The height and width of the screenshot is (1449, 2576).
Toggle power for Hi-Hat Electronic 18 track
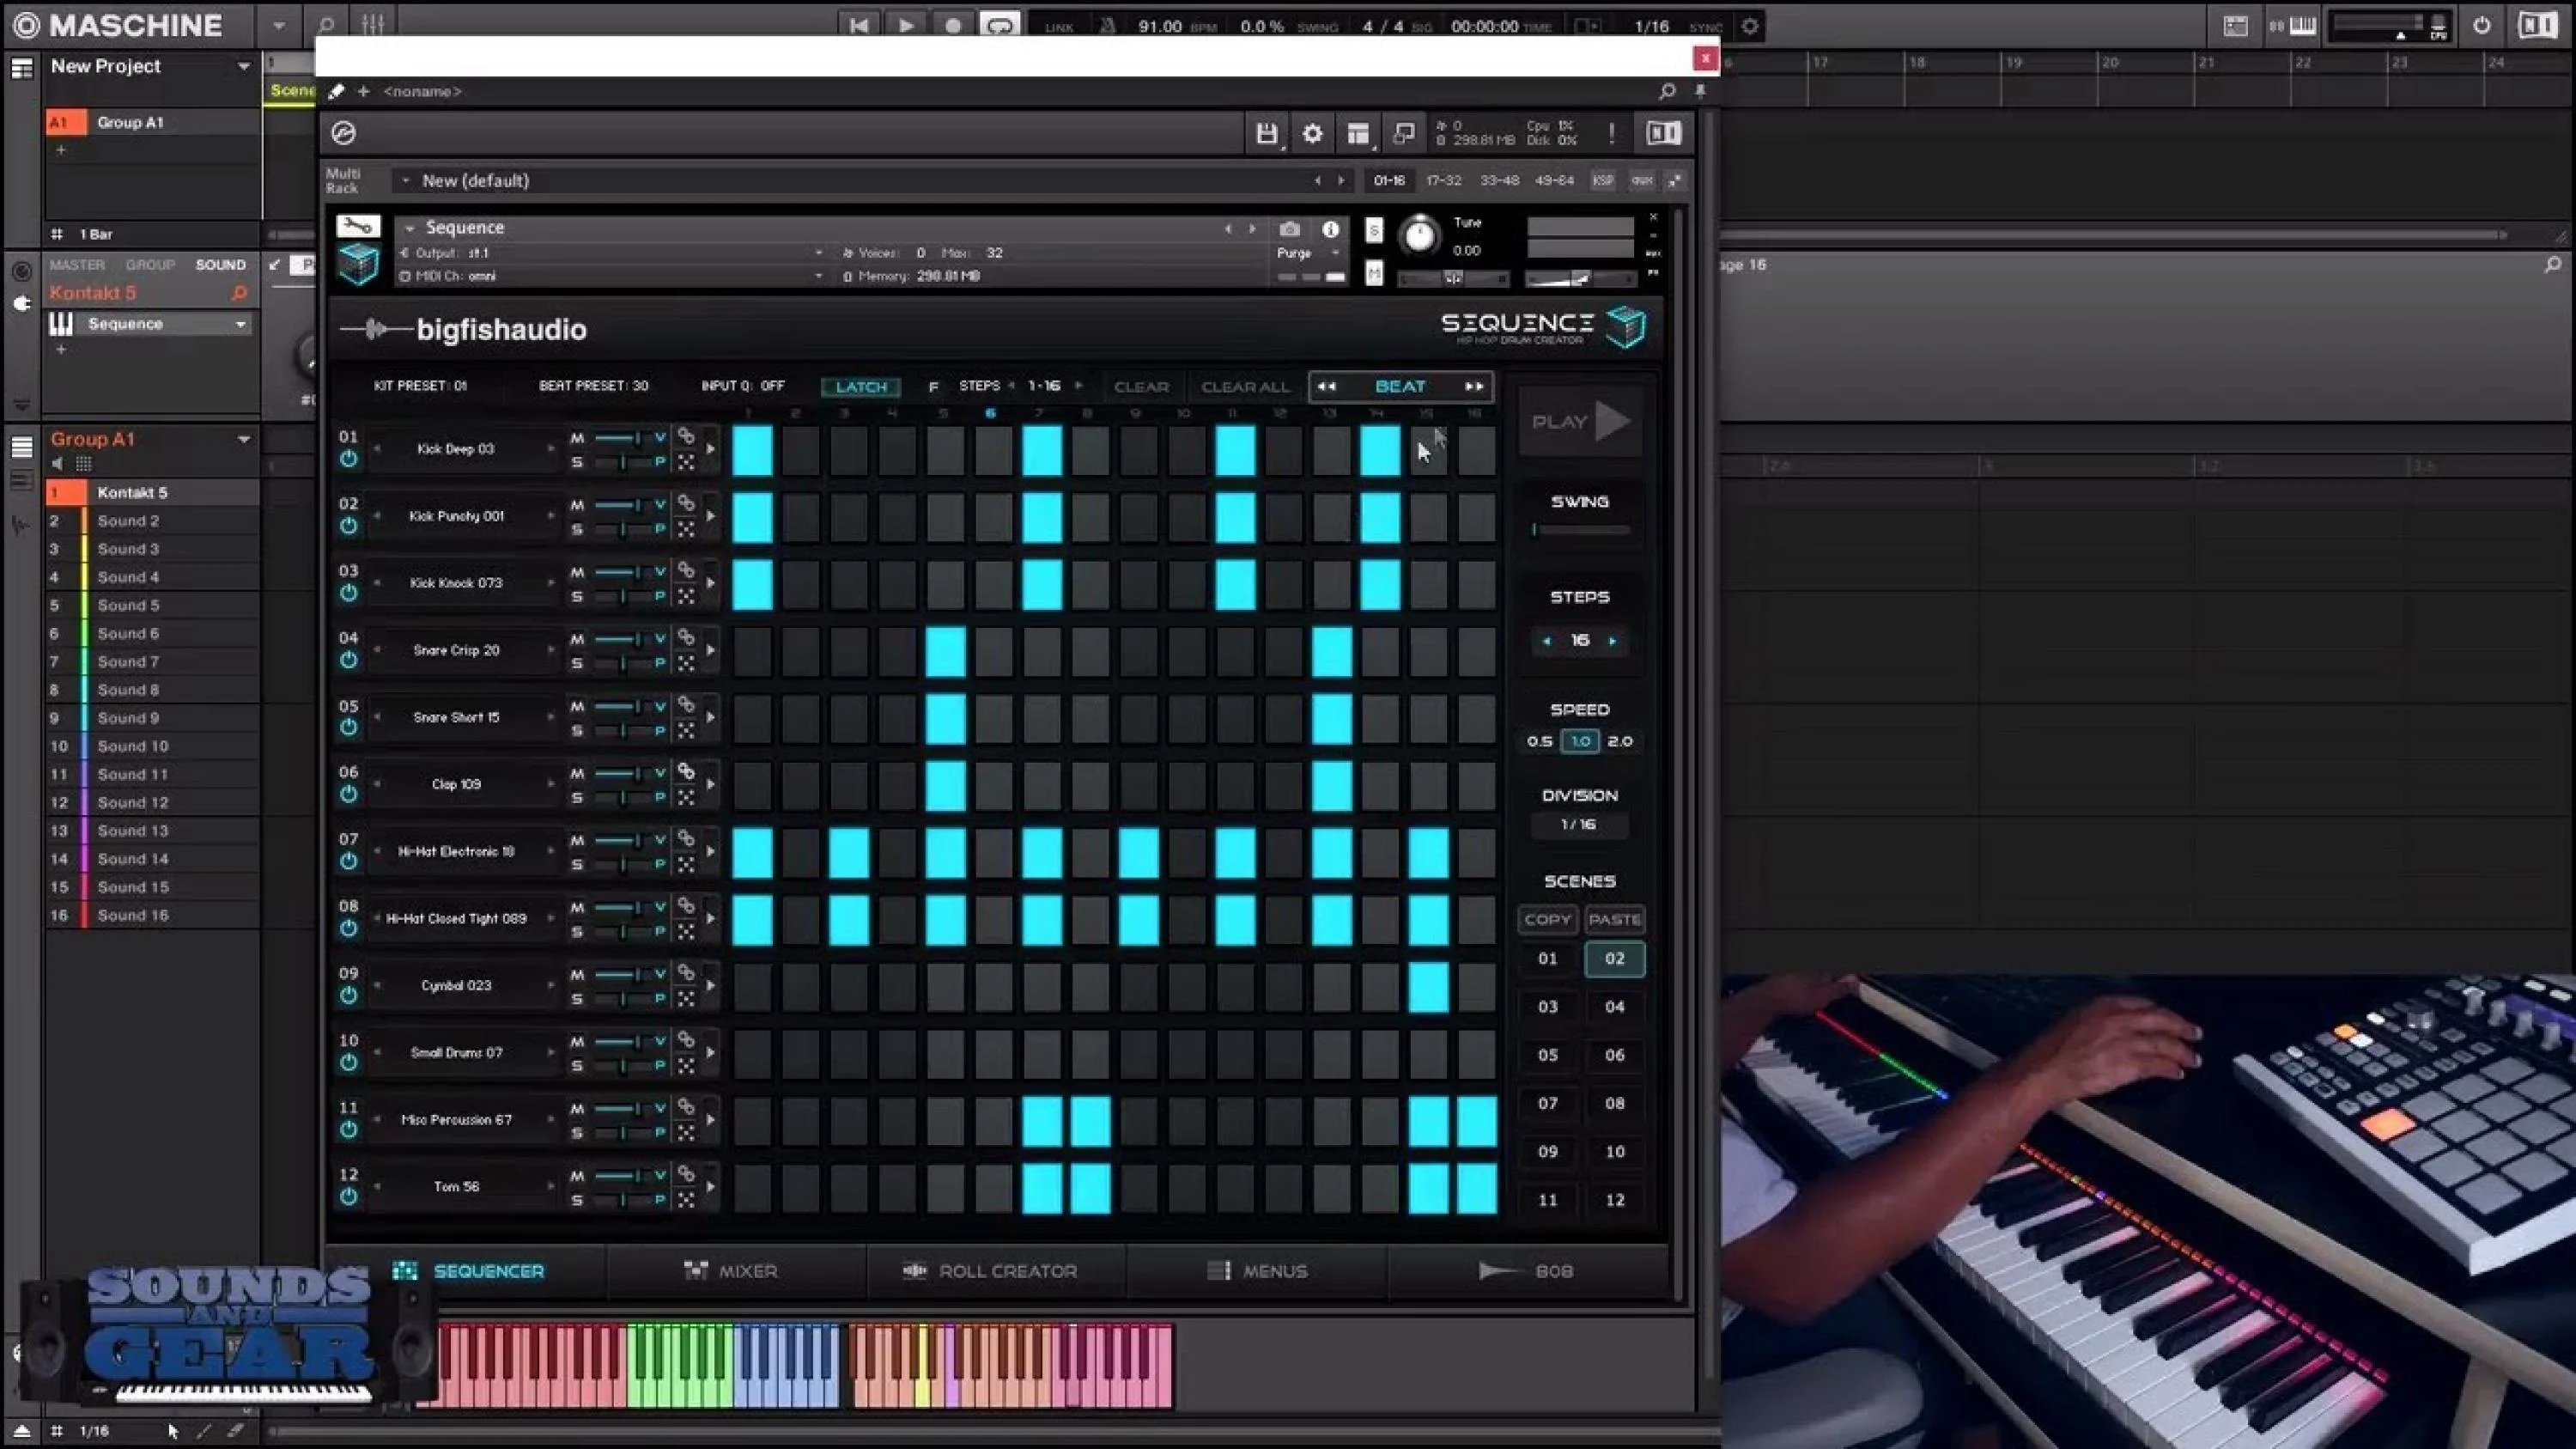pos(348,861)
